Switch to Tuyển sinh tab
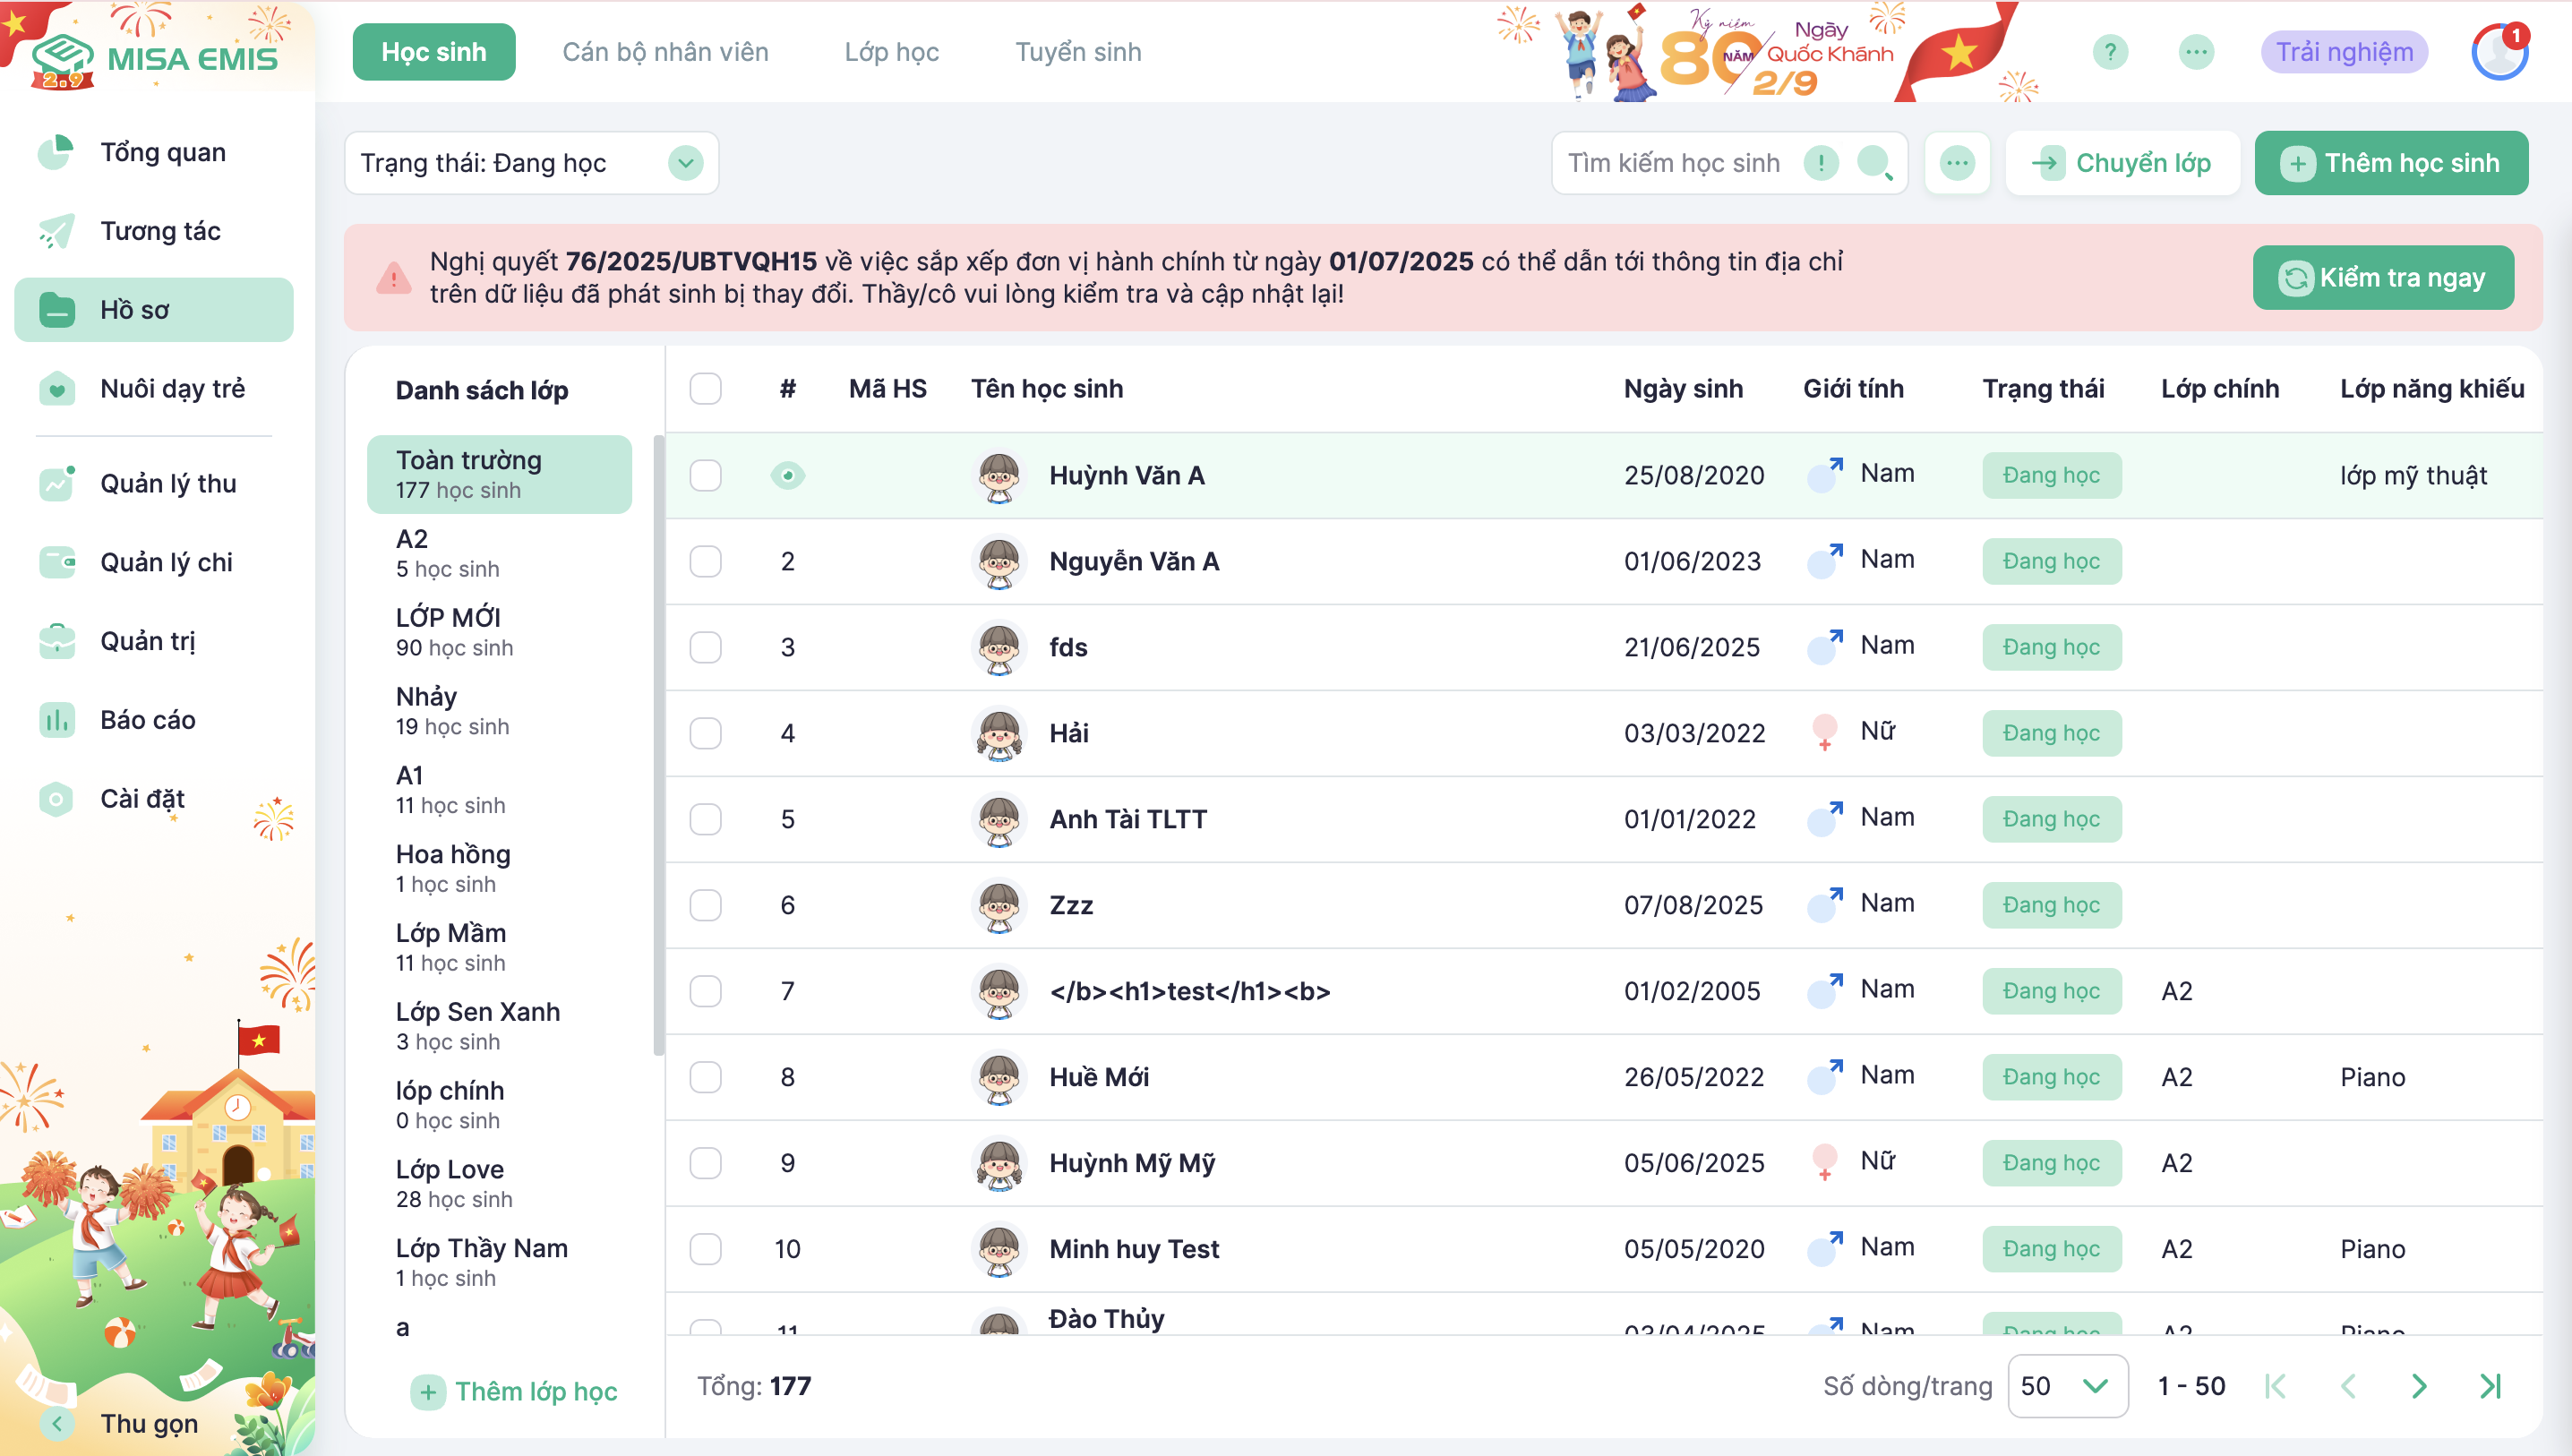 pos(1078,52)
